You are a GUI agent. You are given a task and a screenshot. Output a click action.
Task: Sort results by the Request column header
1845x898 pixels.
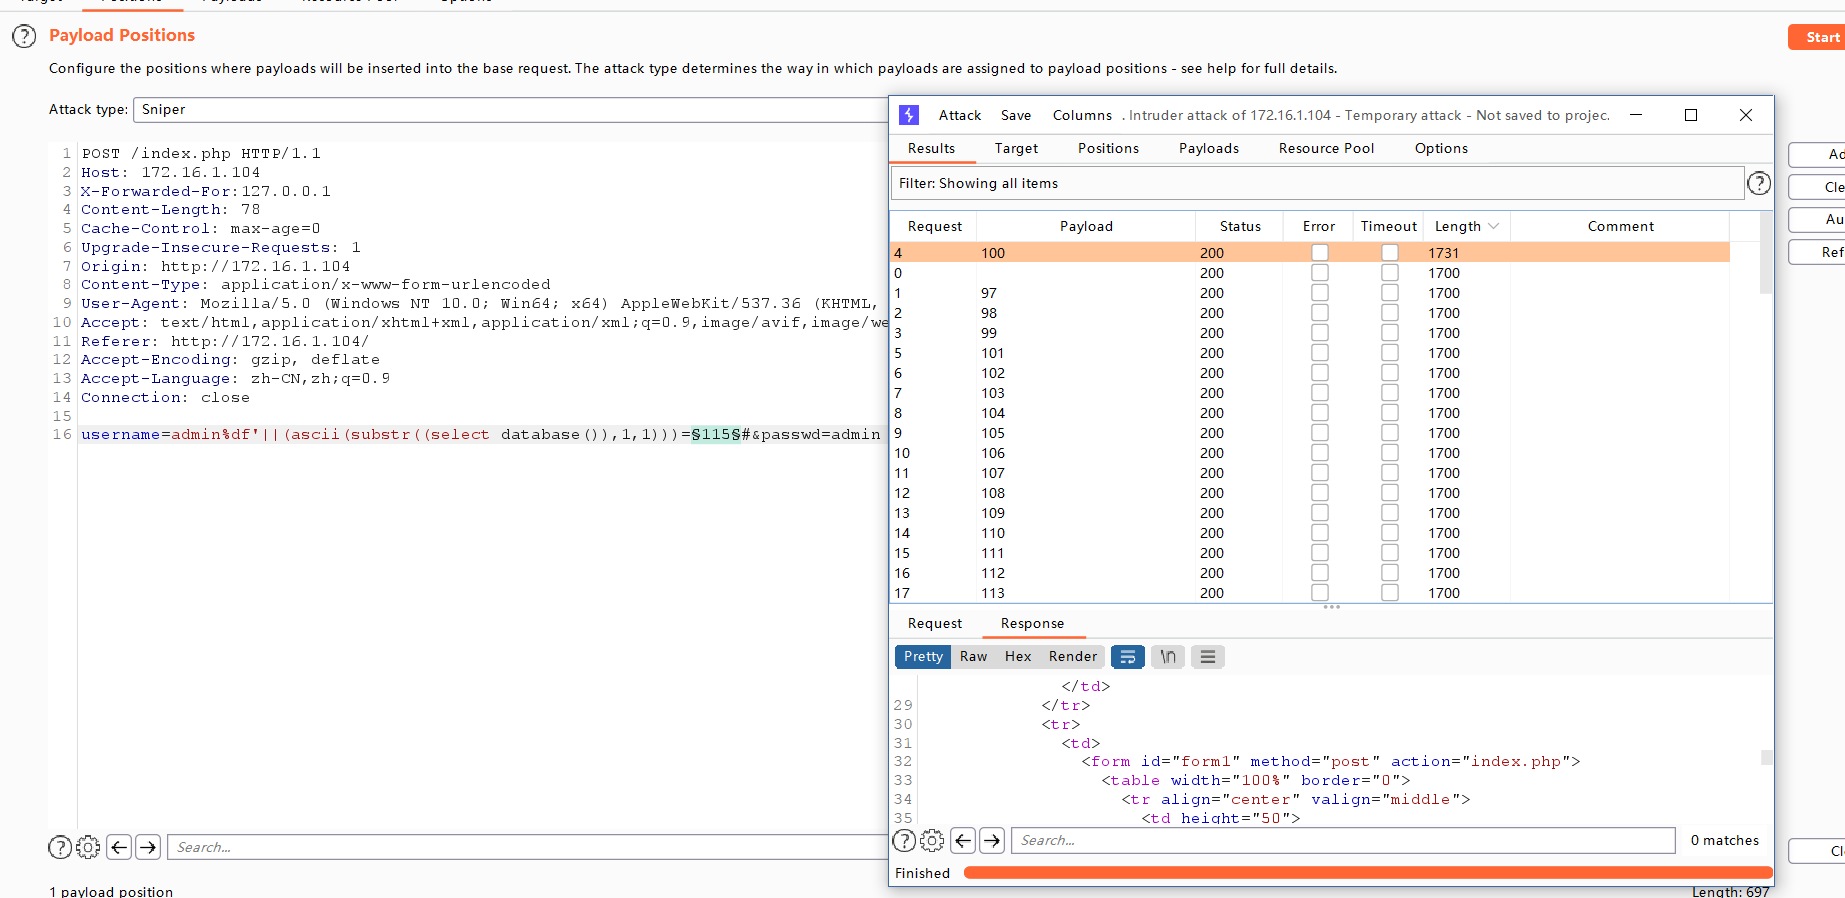(935, 227)
